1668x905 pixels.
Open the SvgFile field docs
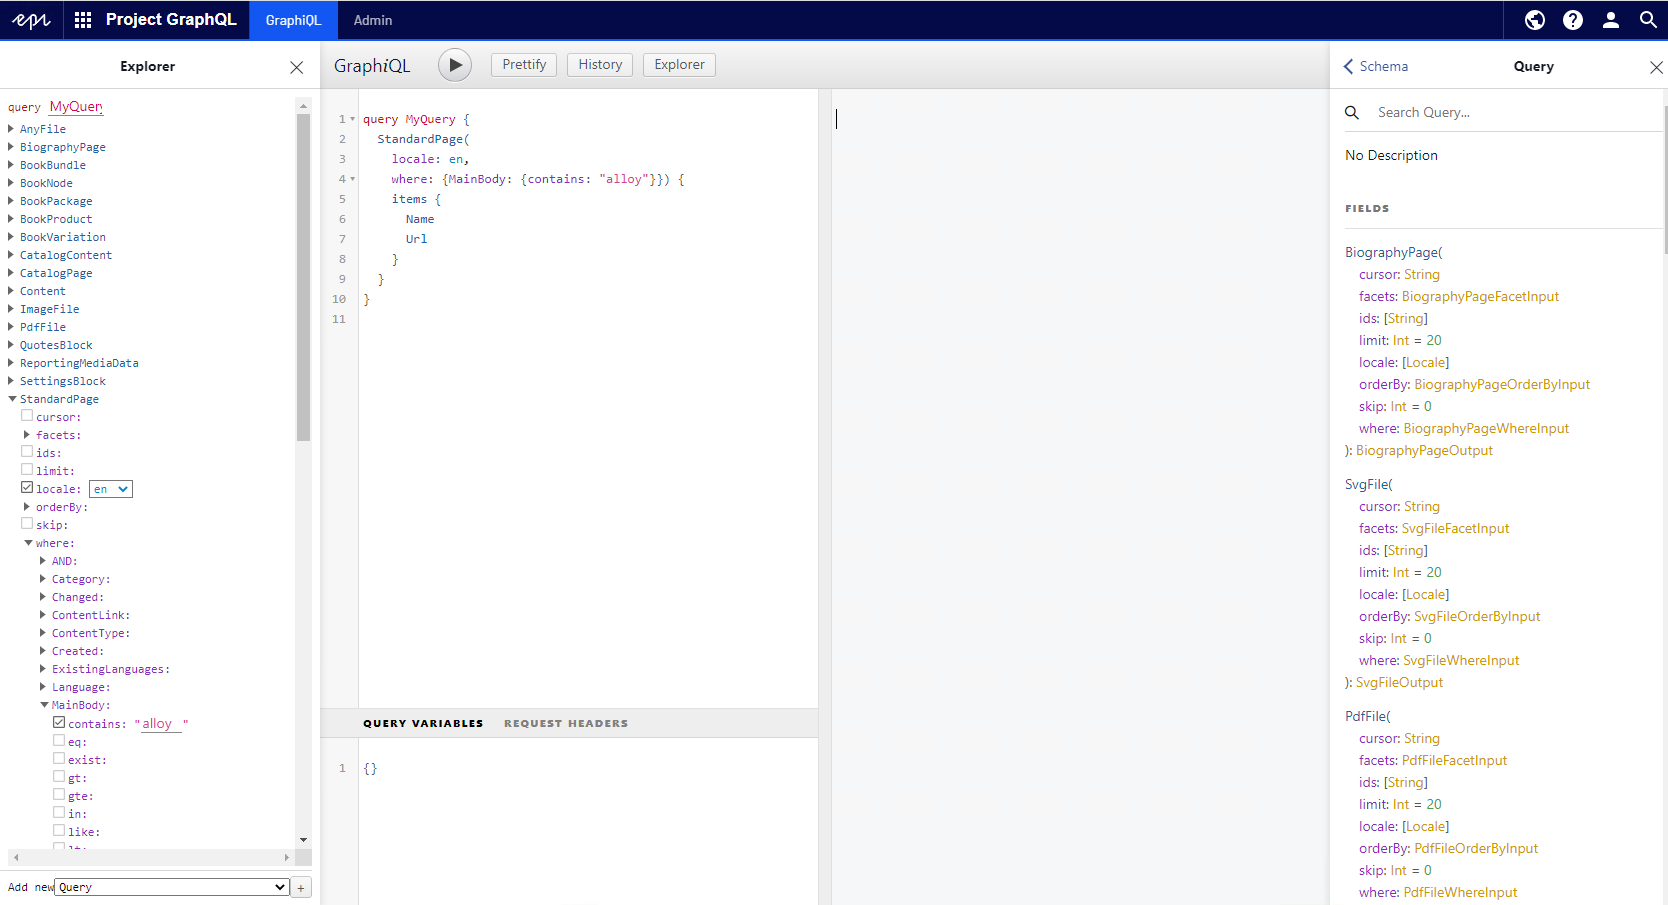(x=1366, y=484)
